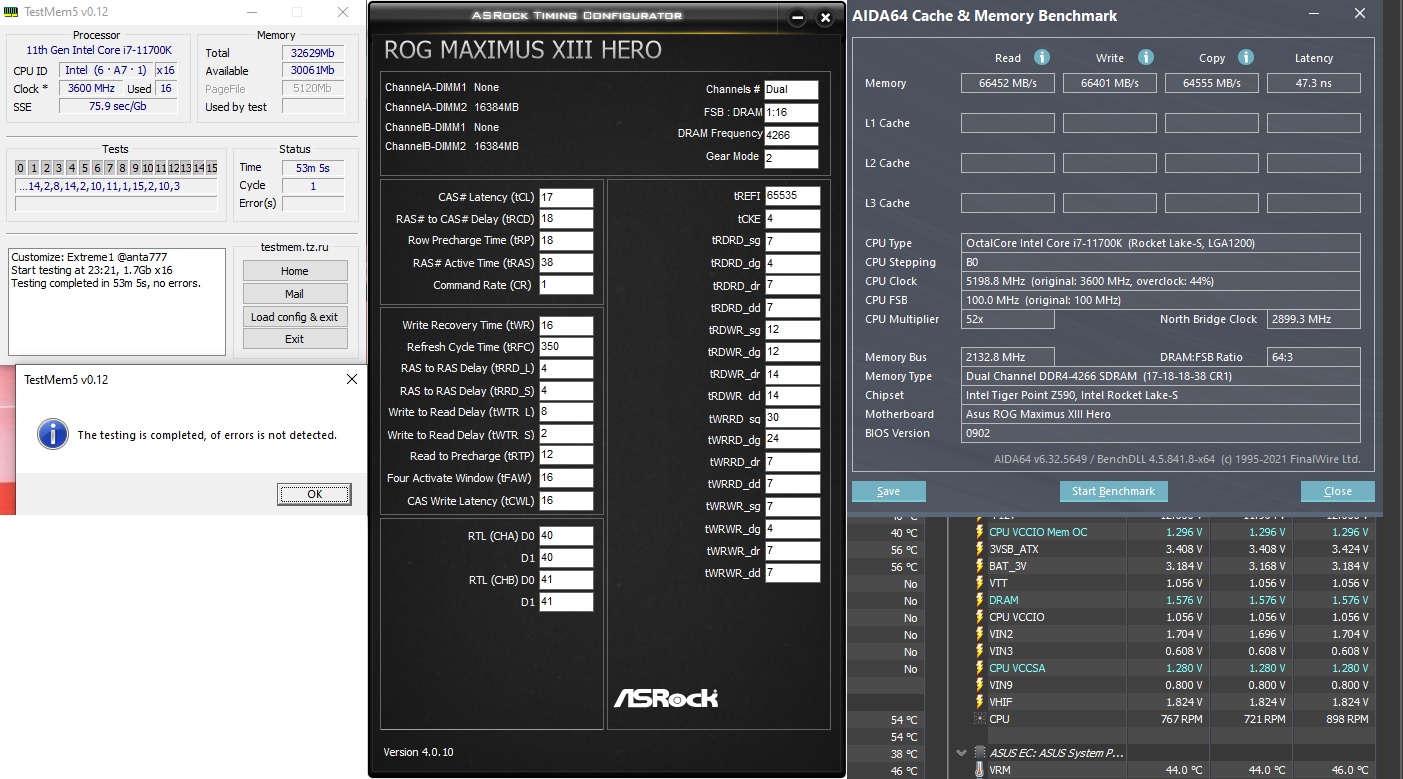The image size is (1403, 779).
Task: Click the CAS Write Latency (tCWL) field
Action: [566, 501]
